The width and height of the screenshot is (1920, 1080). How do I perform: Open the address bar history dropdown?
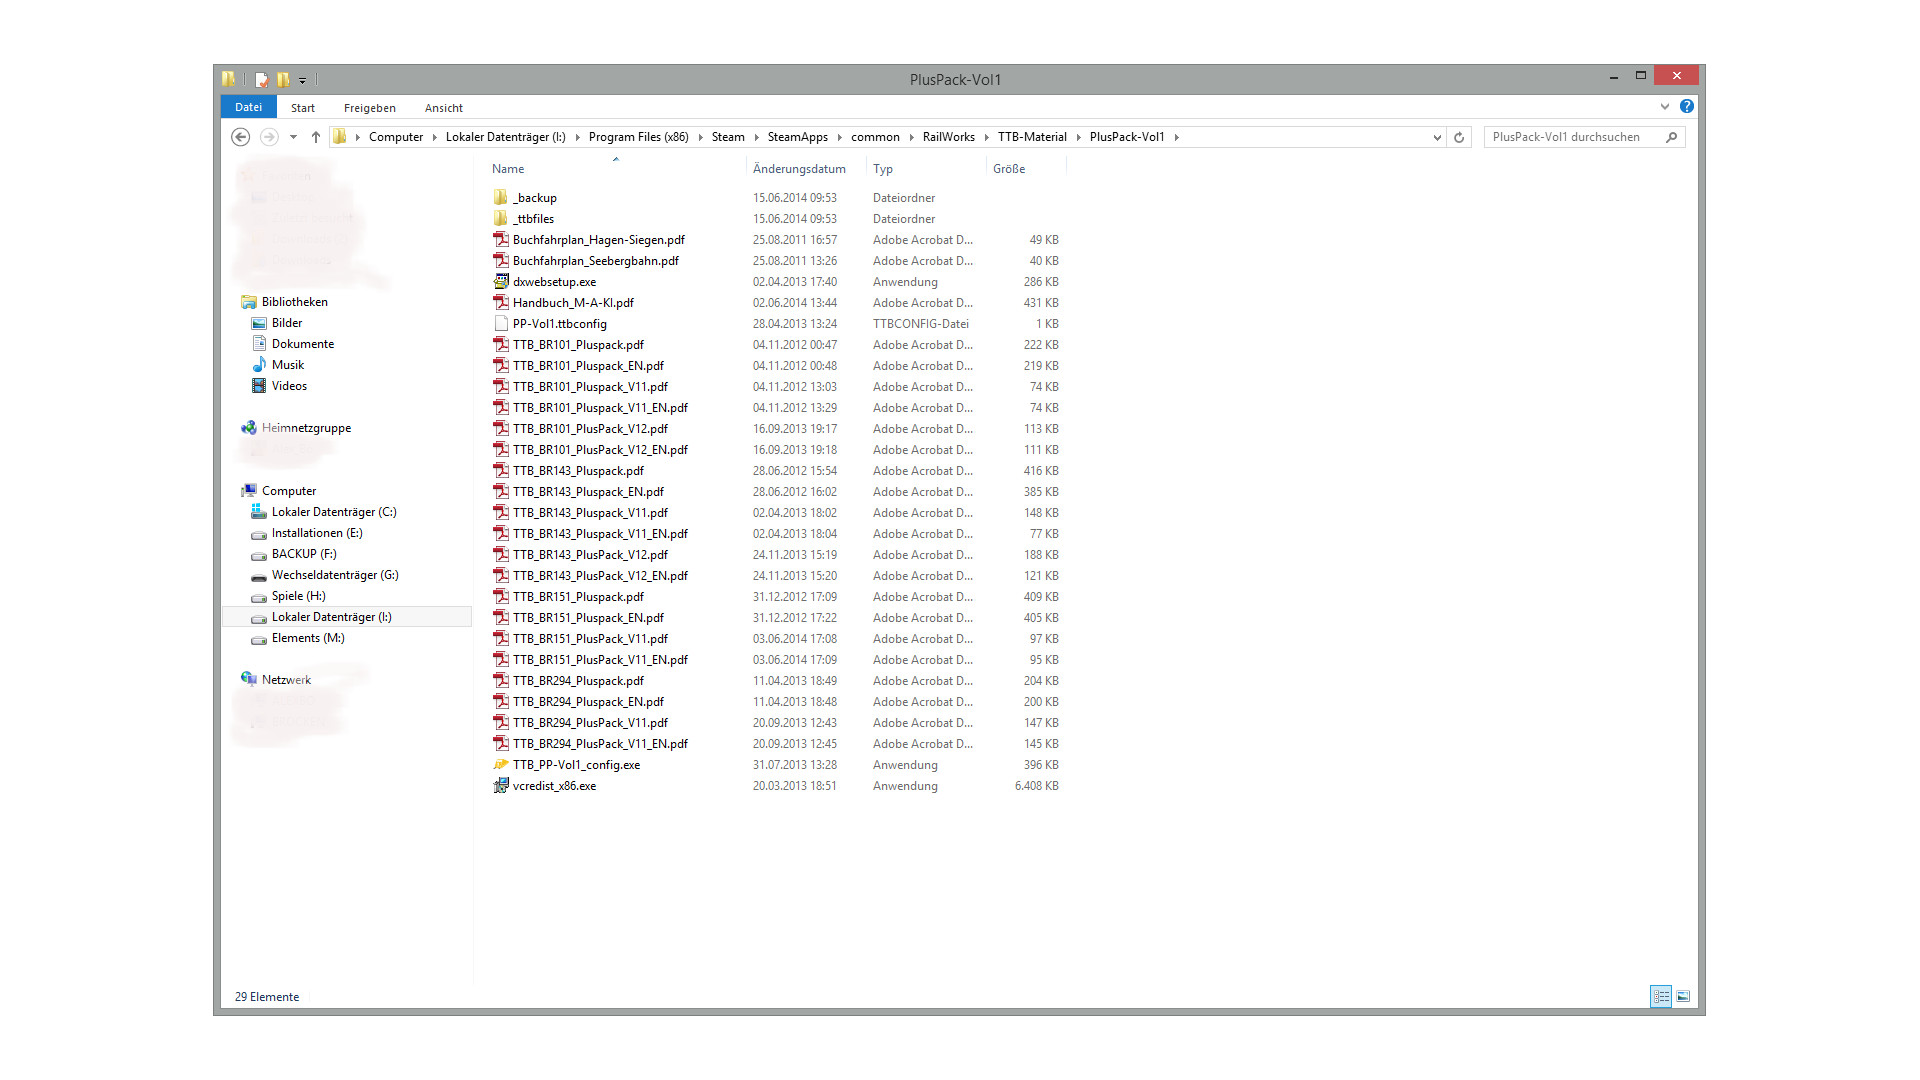(x=1437, y=137)
